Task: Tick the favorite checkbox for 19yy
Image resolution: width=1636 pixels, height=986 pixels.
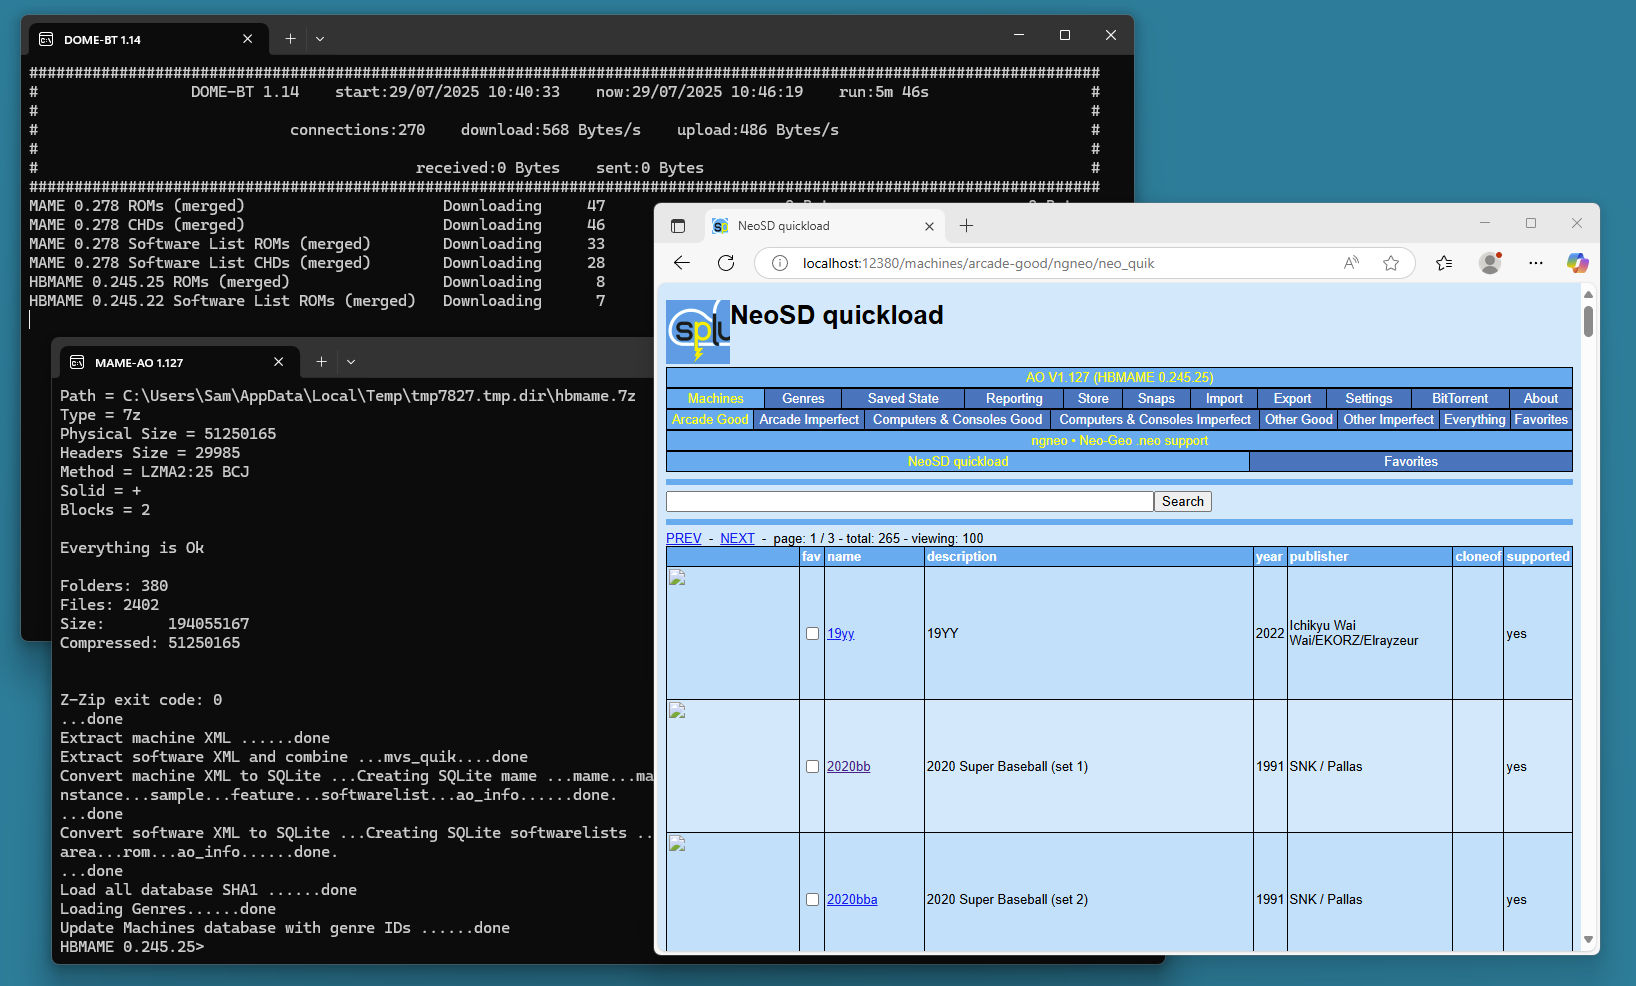Action: point(812,633)
